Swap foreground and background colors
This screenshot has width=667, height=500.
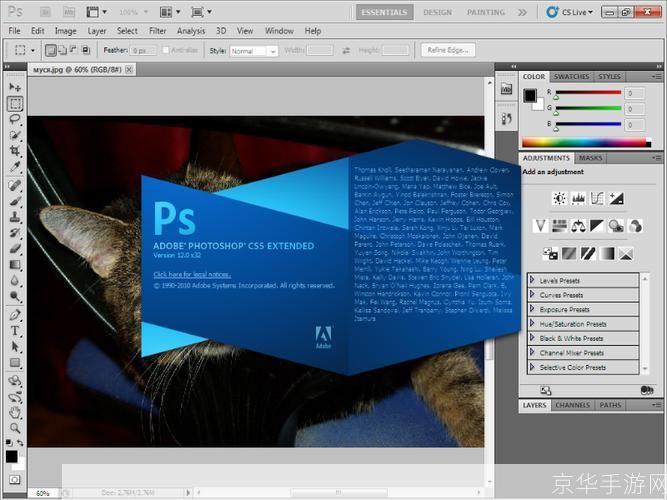pyautogui.click(x=20, y=443)
